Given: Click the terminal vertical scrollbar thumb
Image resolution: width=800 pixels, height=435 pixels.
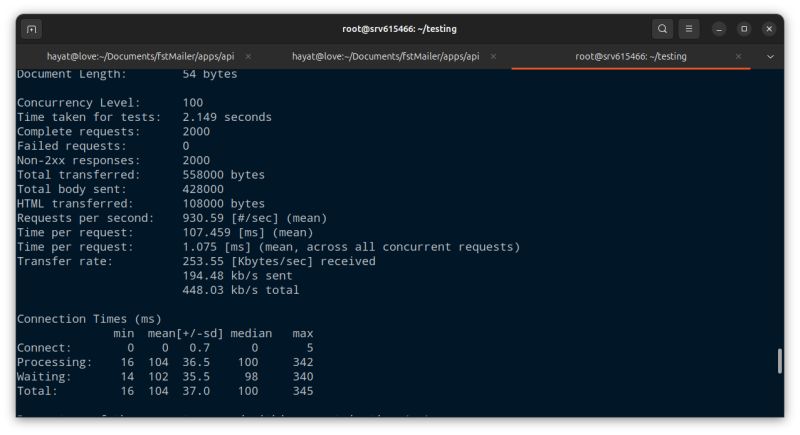Looking at the screenshot, I should pos(779,361).
